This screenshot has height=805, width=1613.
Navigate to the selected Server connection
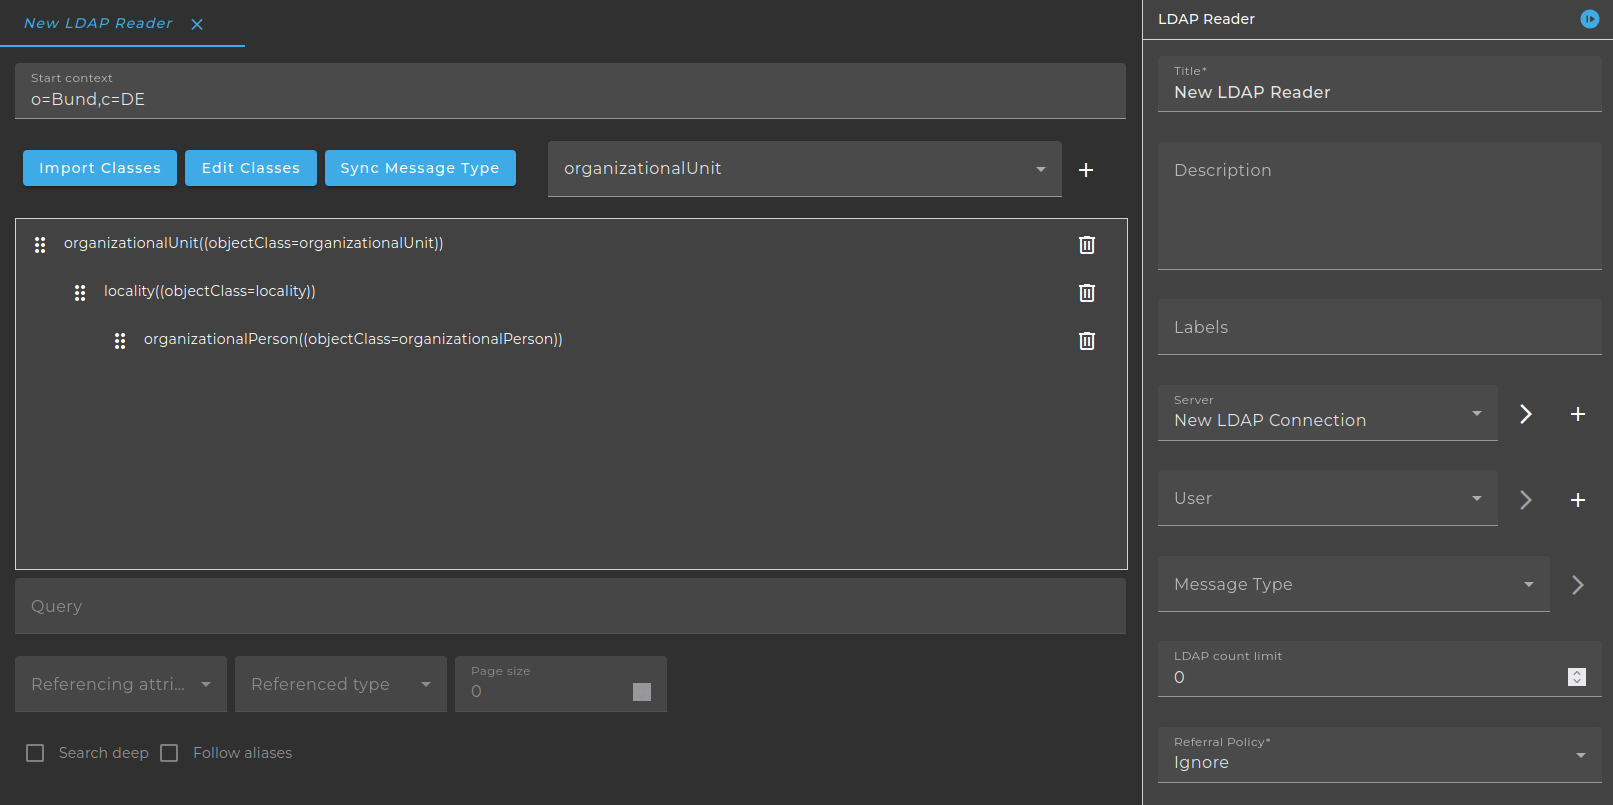click(x=1526, y=414)
